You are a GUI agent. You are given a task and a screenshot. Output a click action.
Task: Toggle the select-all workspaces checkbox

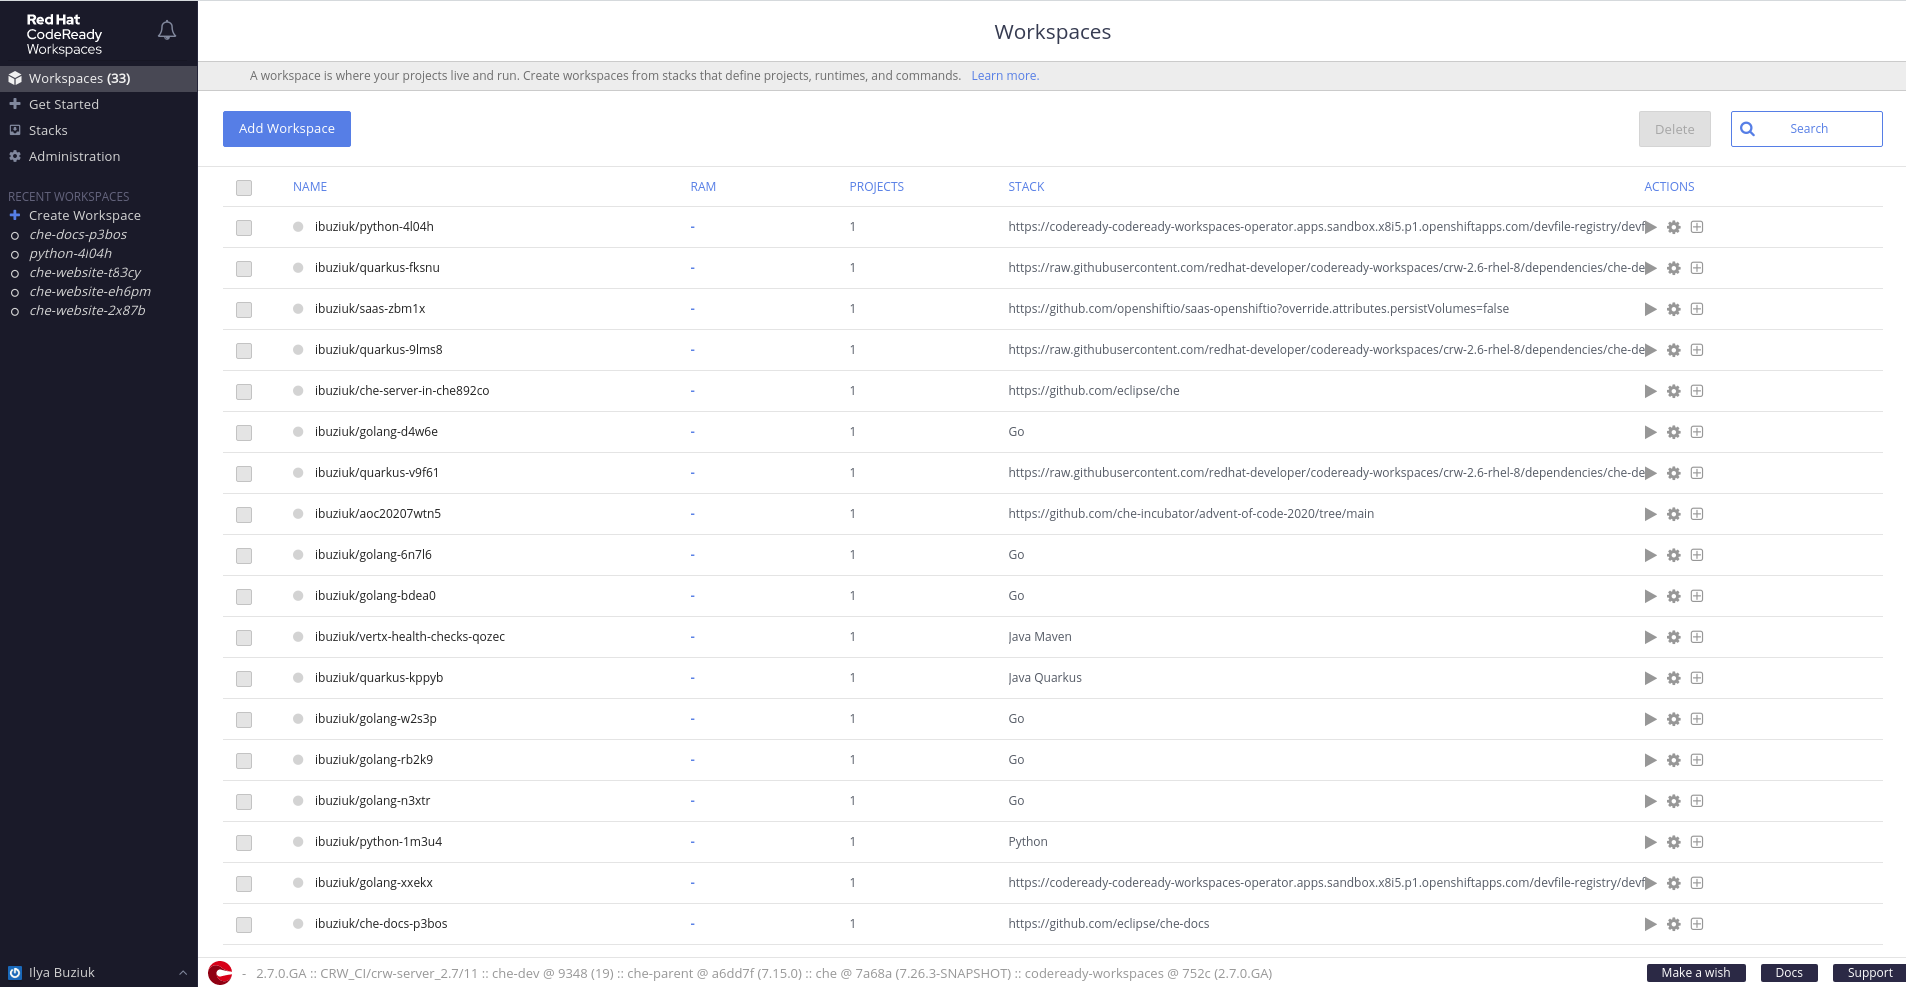coord(244,188)
